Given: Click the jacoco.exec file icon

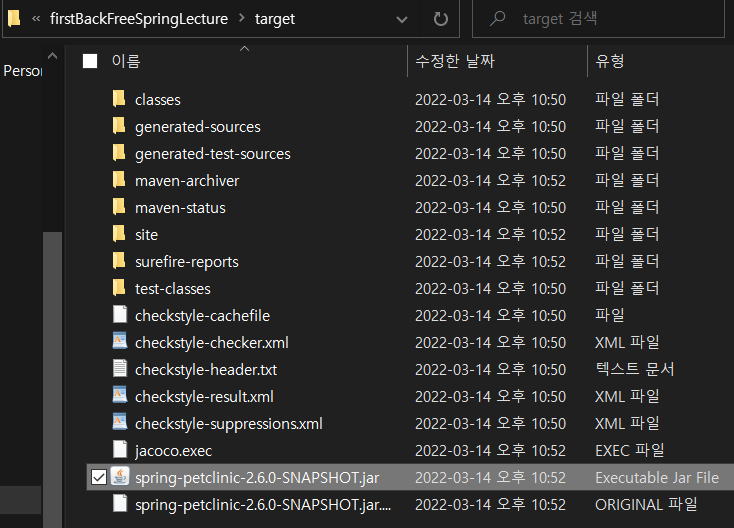Looking at the screenshot, I should point(120,450).
